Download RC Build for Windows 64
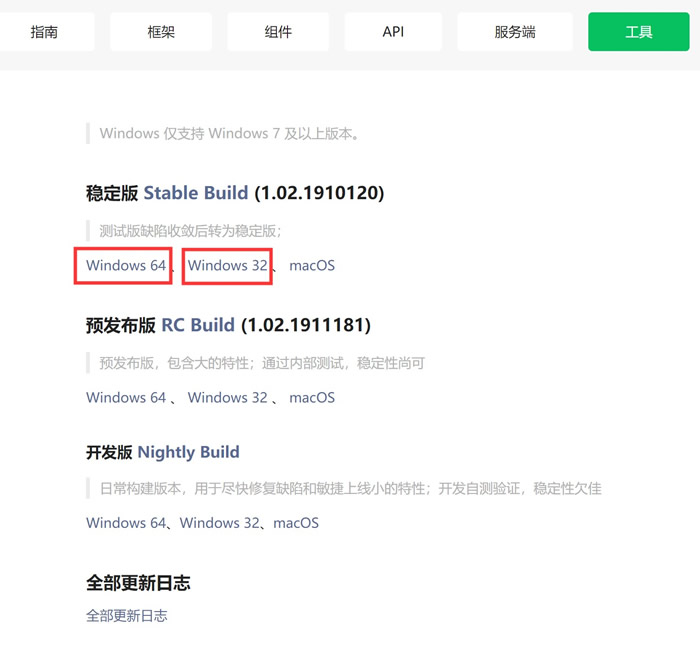 125,398
